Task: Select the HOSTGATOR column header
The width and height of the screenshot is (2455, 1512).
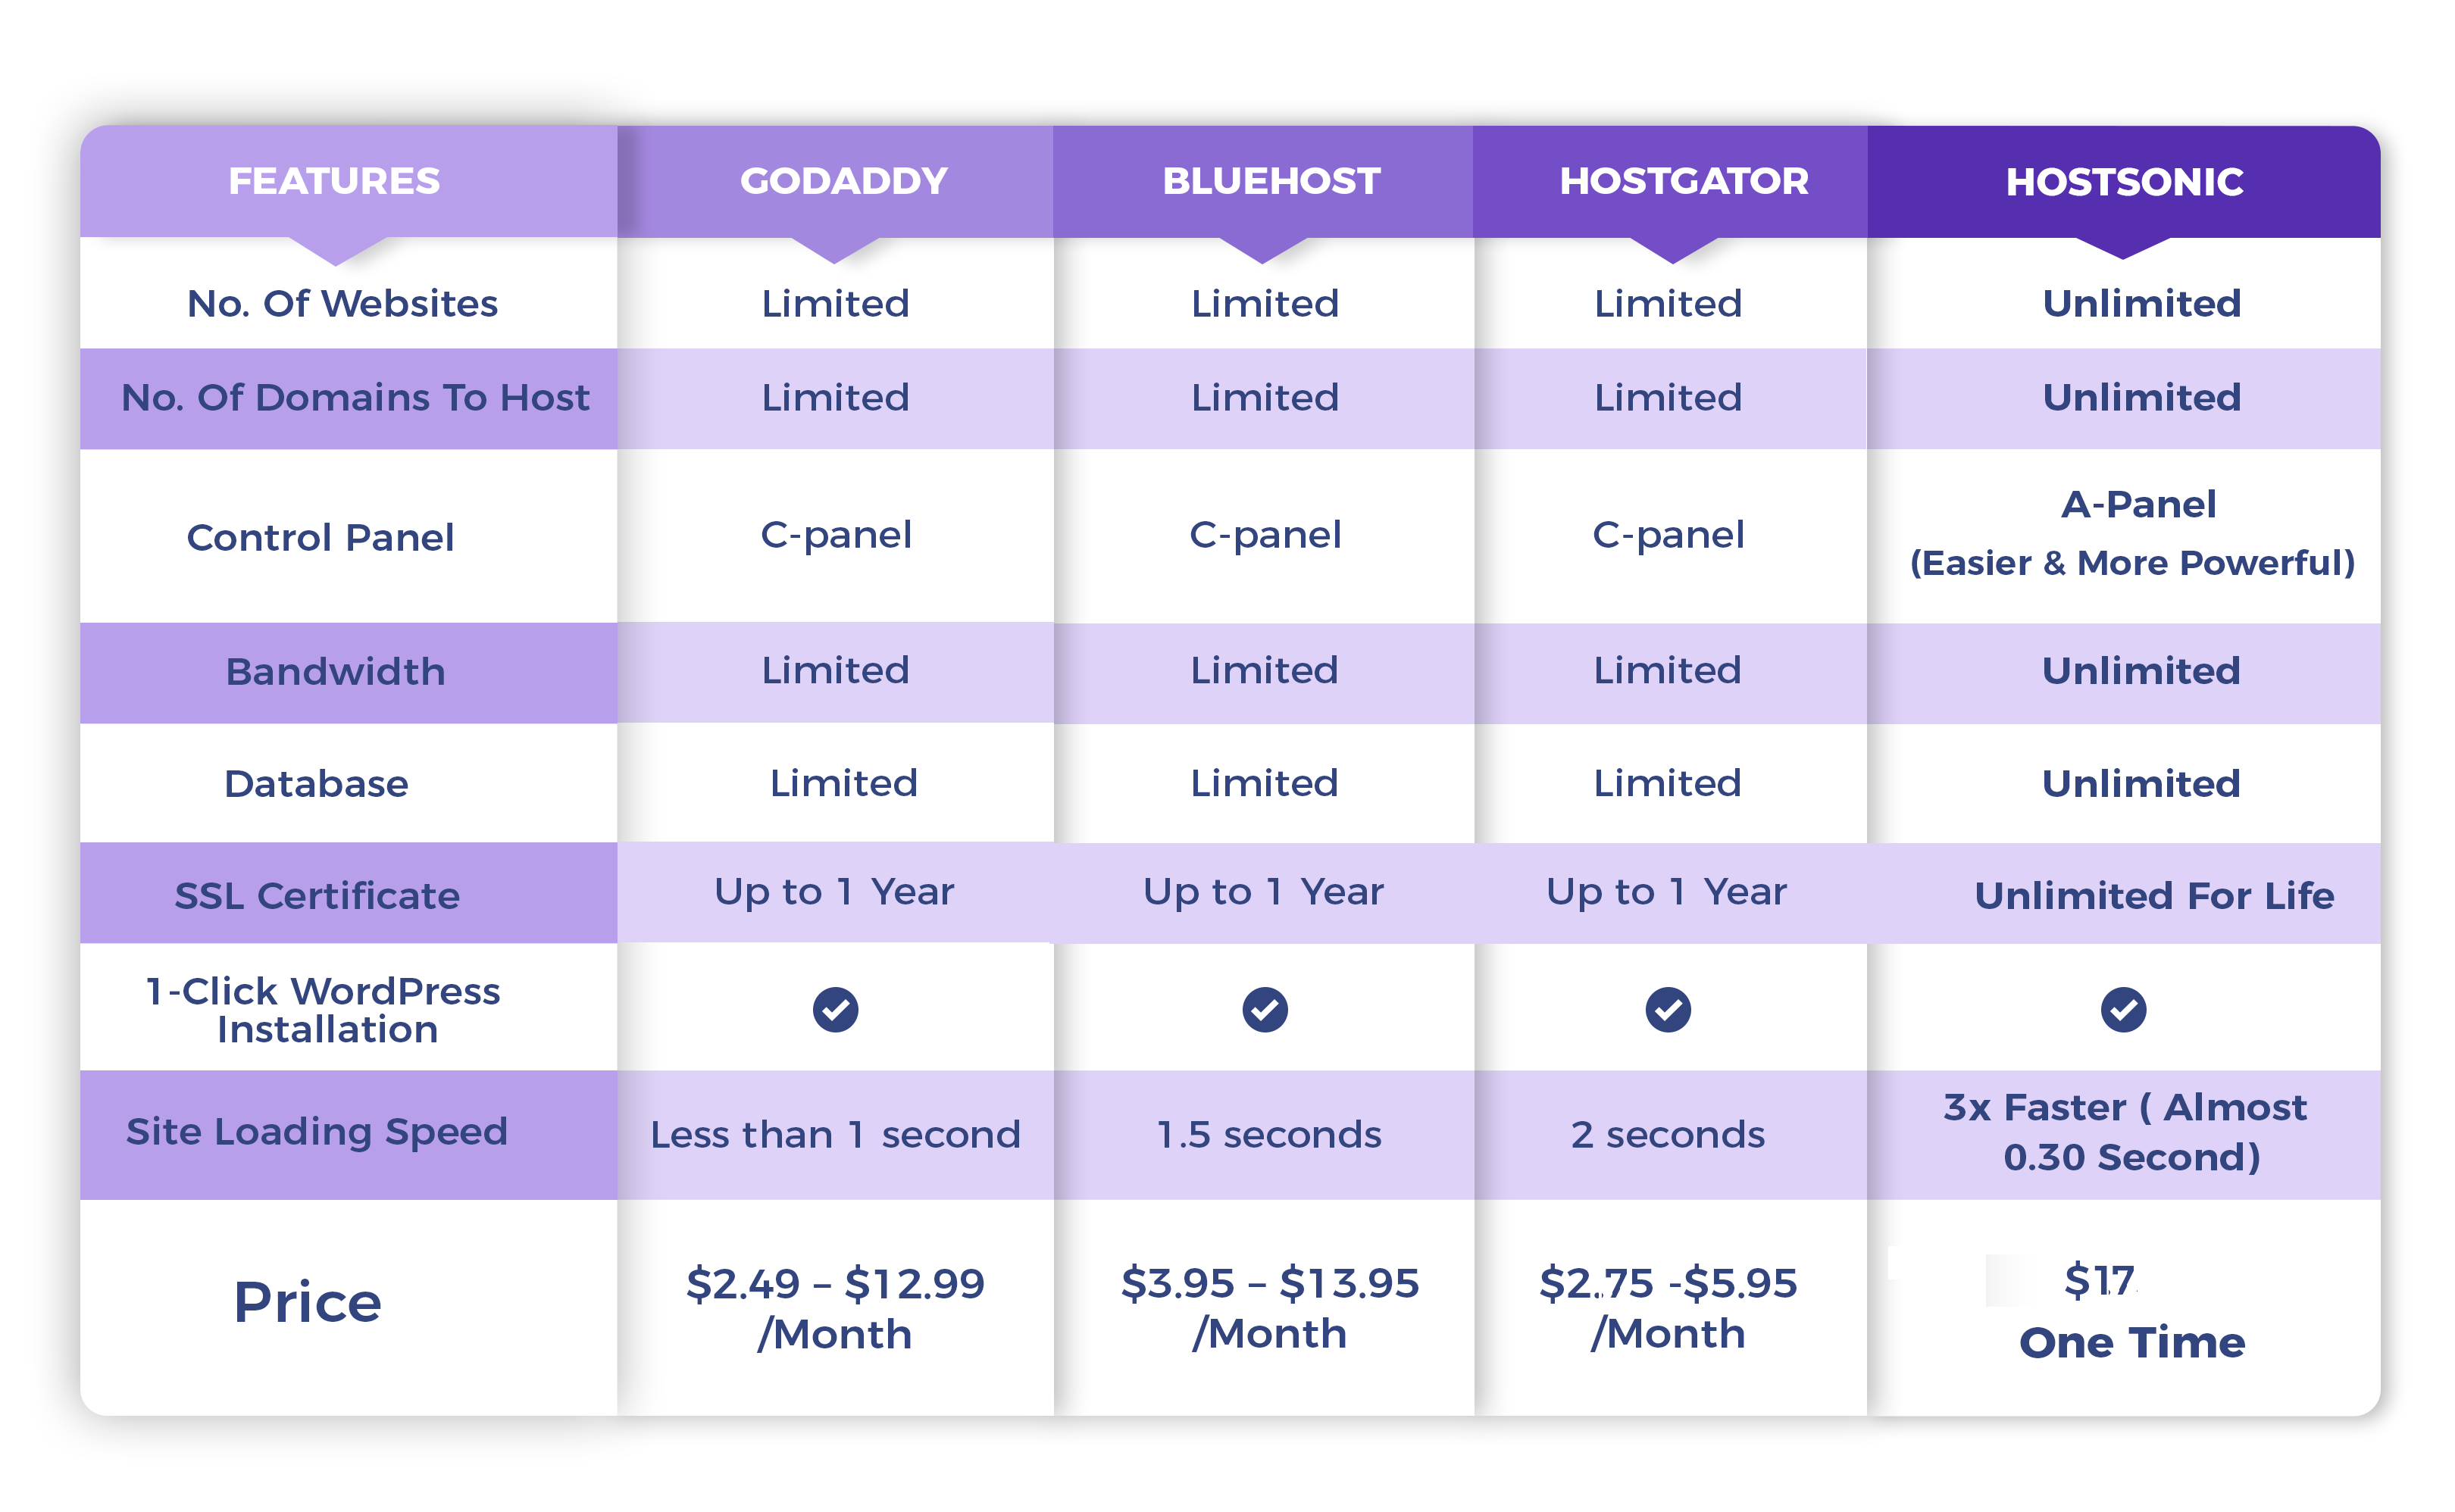Action: click(x=1683, y=181)
